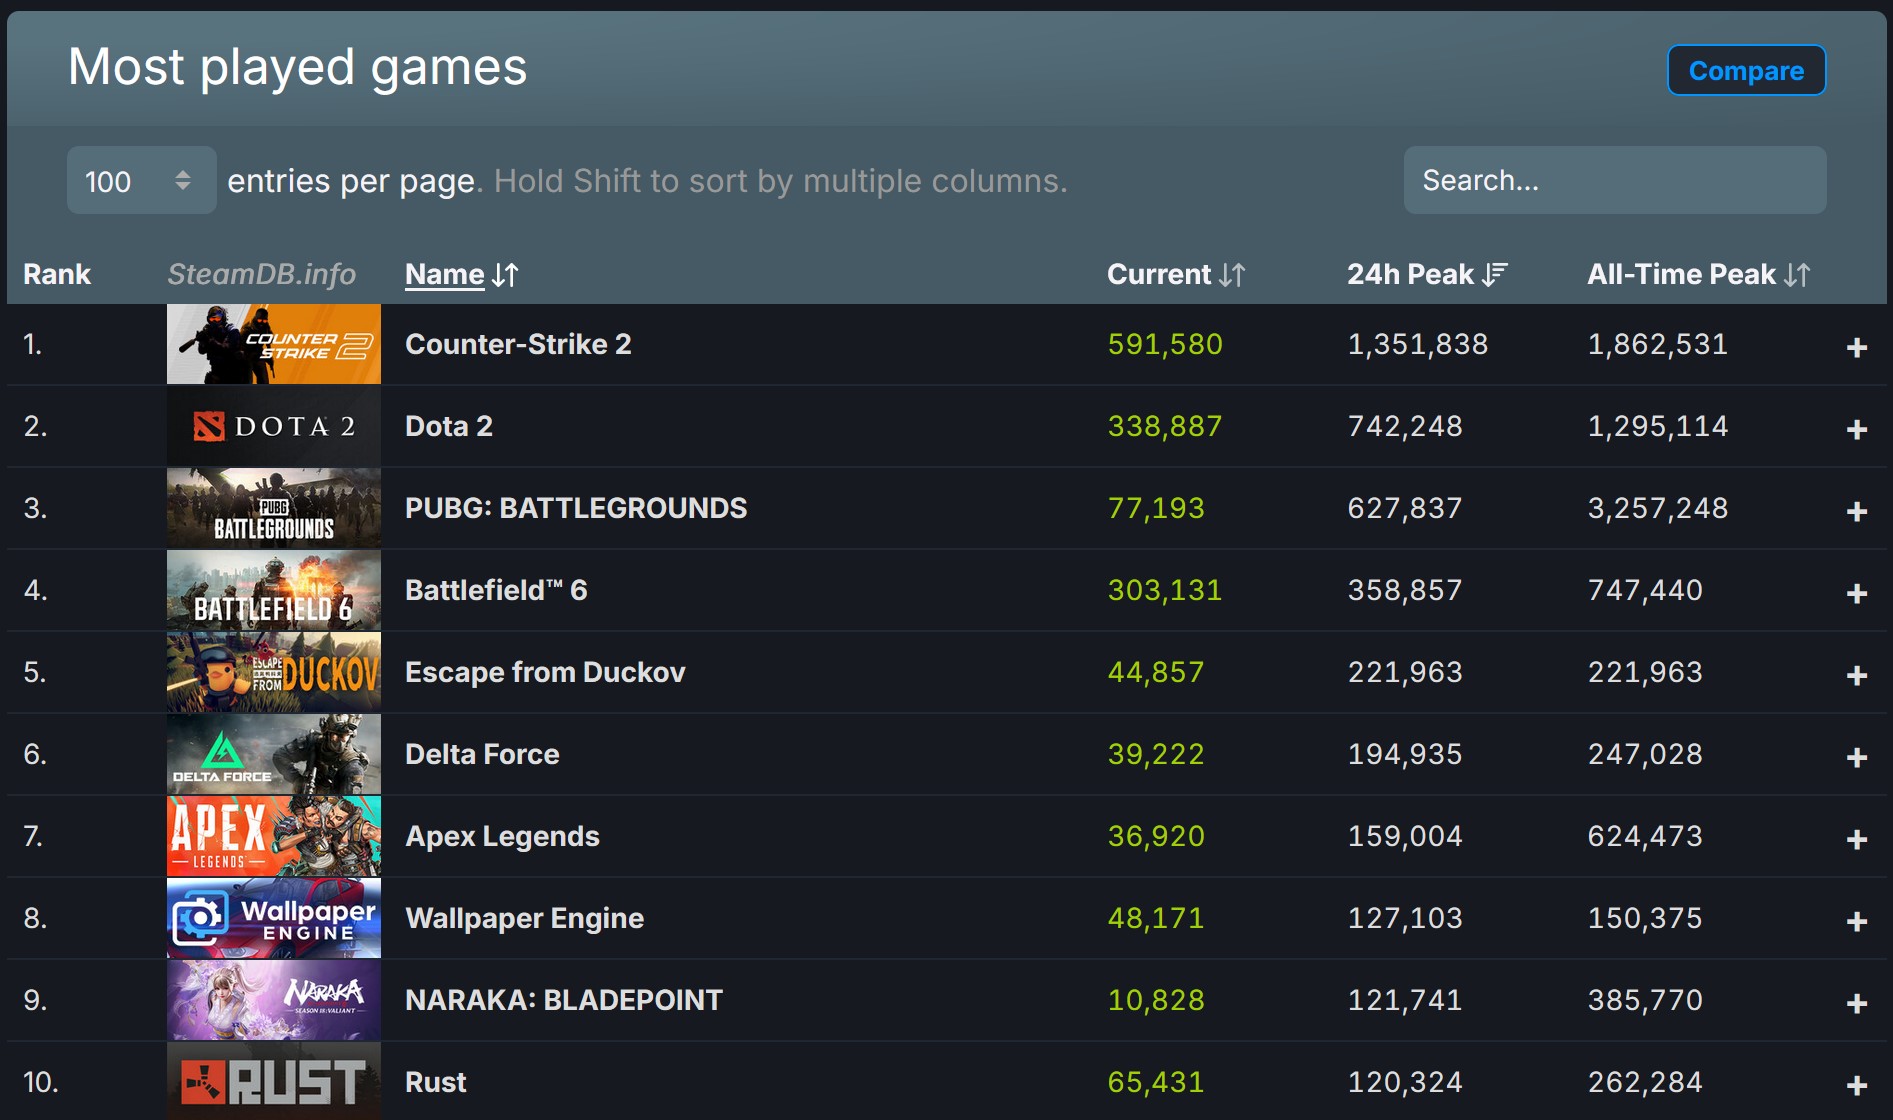
Task: Select current player count 303,131
Action: pyautogui.click(x=1165, y=590)
